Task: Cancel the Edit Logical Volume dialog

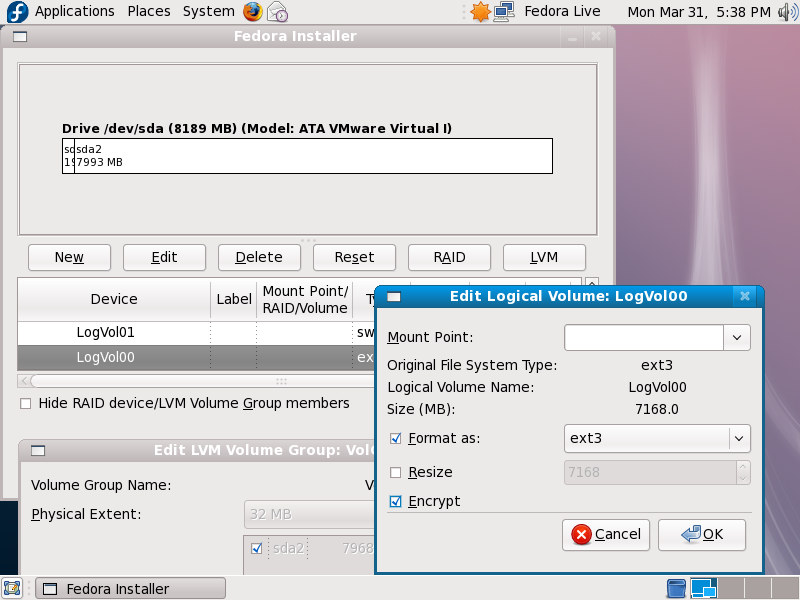Action: point(606,535)
